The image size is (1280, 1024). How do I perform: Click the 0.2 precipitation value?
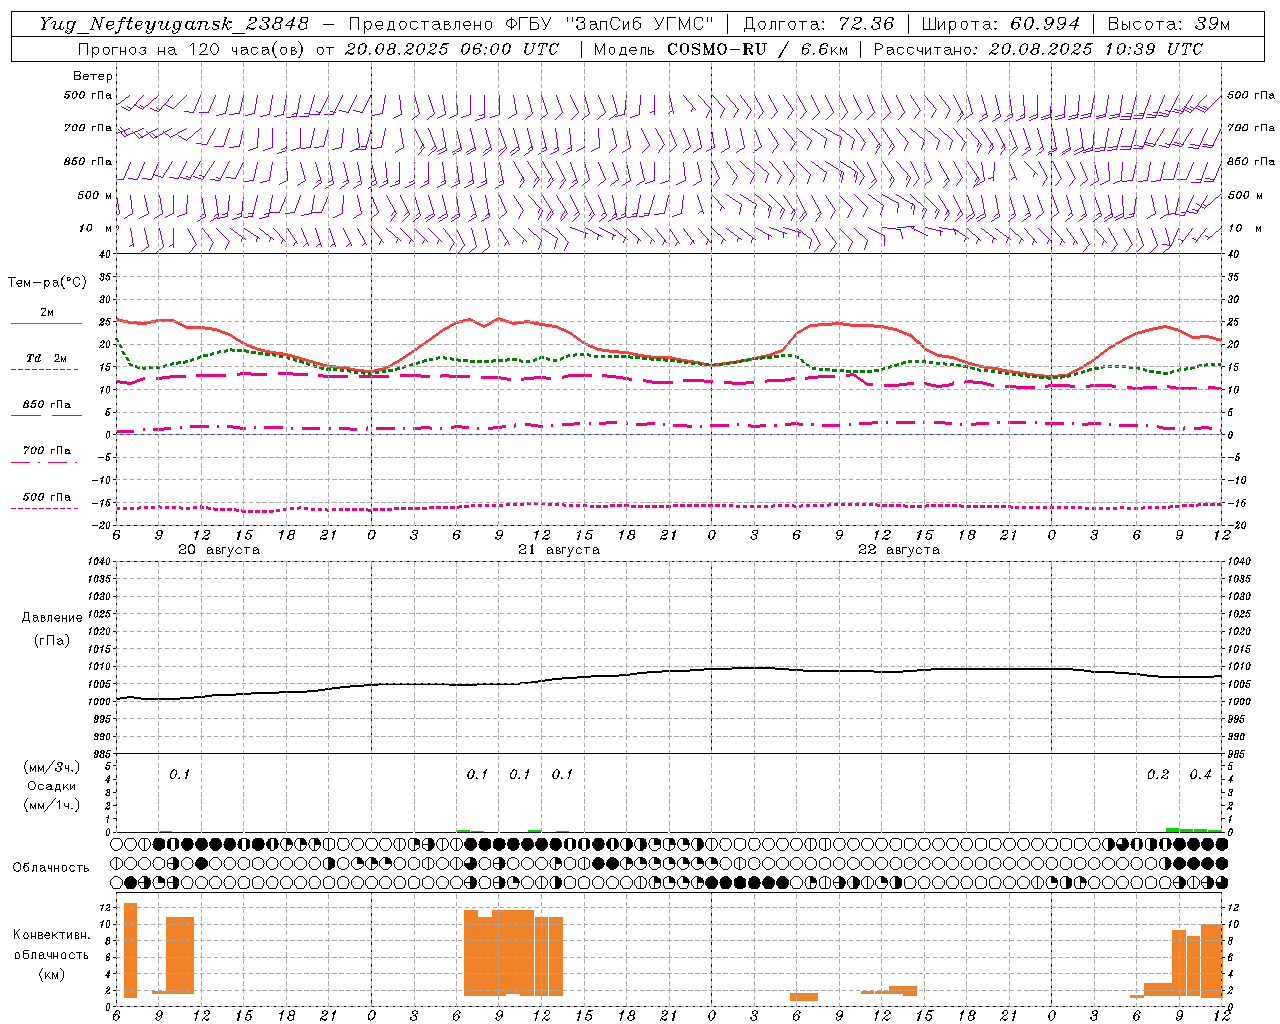[1158, 775]
